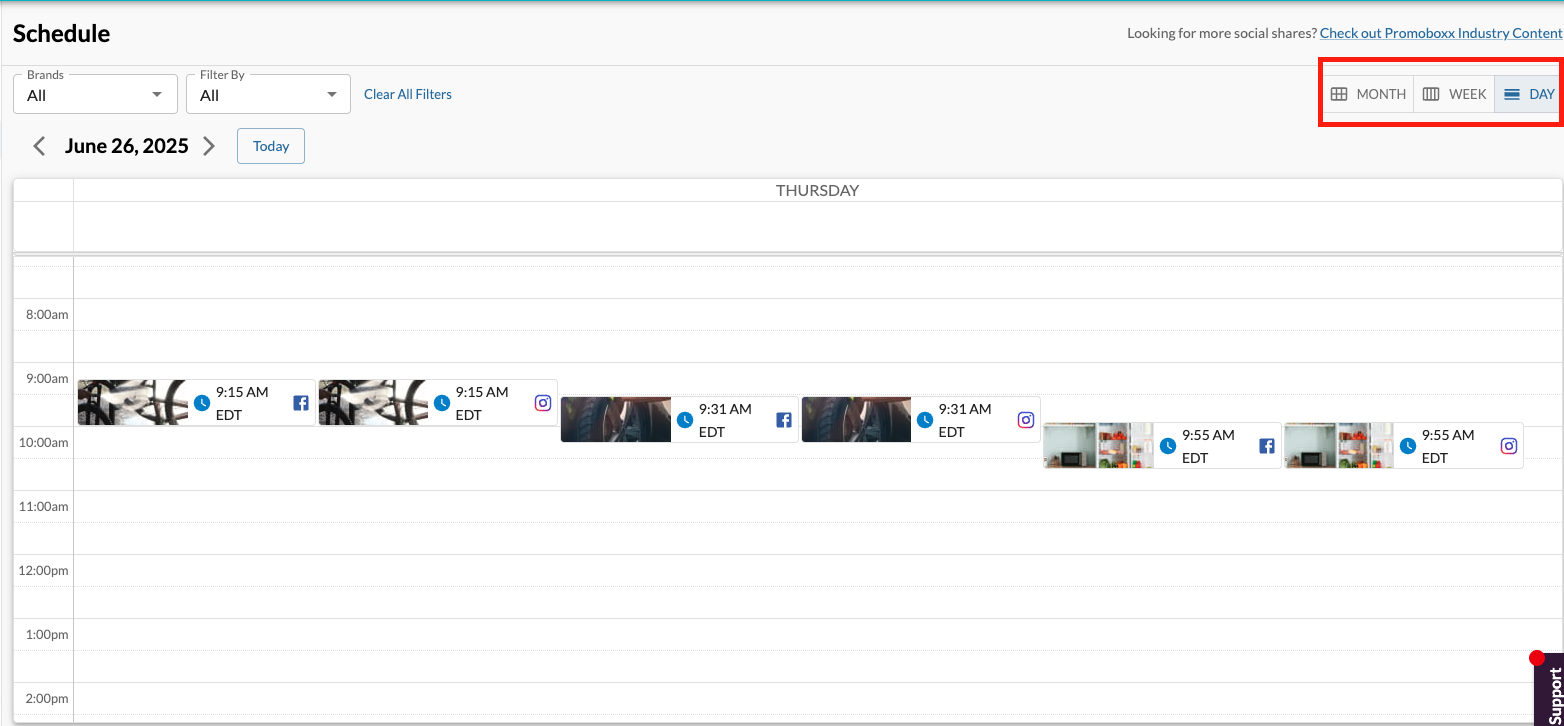The height and width of the screenshot is (726, 1564).
Task: Open fridge thumbnail of 9:55 AM Instagram post
Action: [1340, 446]
